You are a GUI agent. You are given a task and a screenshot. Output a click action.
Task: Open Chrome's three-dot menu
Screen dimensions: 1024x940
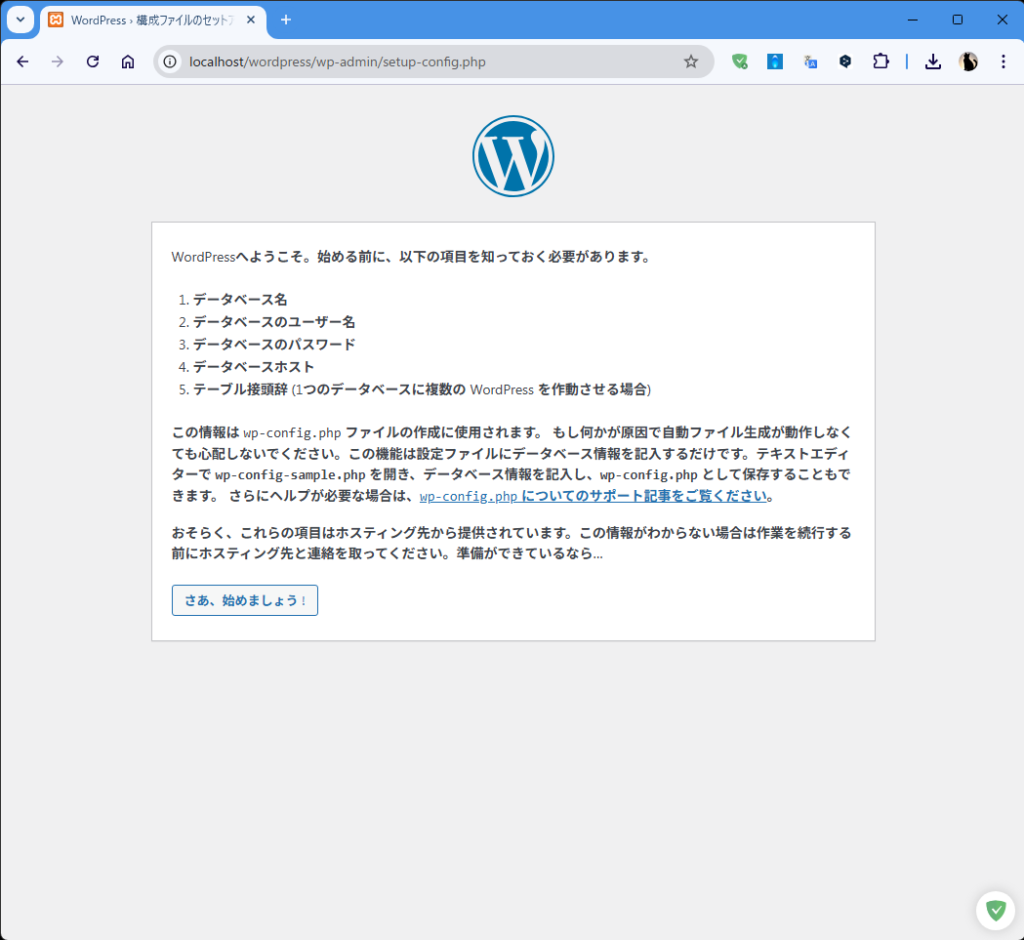click(x=1003, y=62)
